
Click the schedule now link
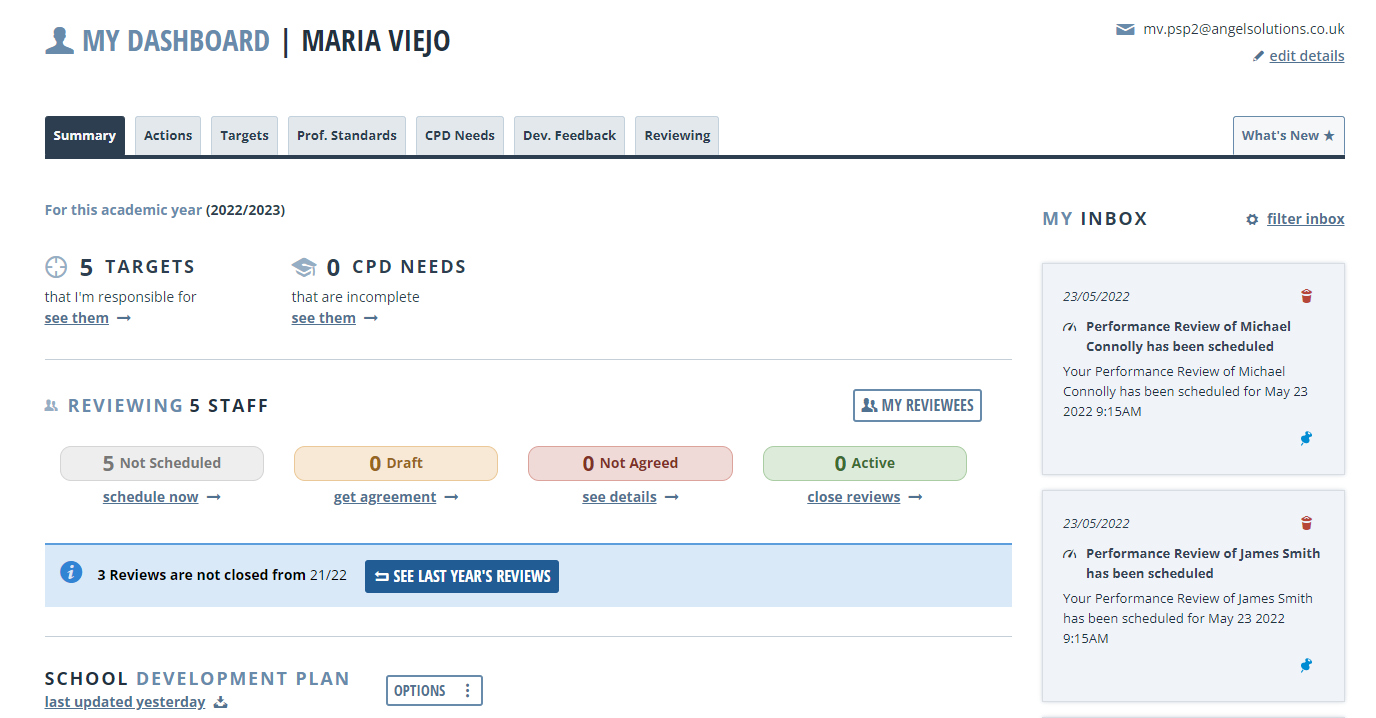tap(151, 496)
